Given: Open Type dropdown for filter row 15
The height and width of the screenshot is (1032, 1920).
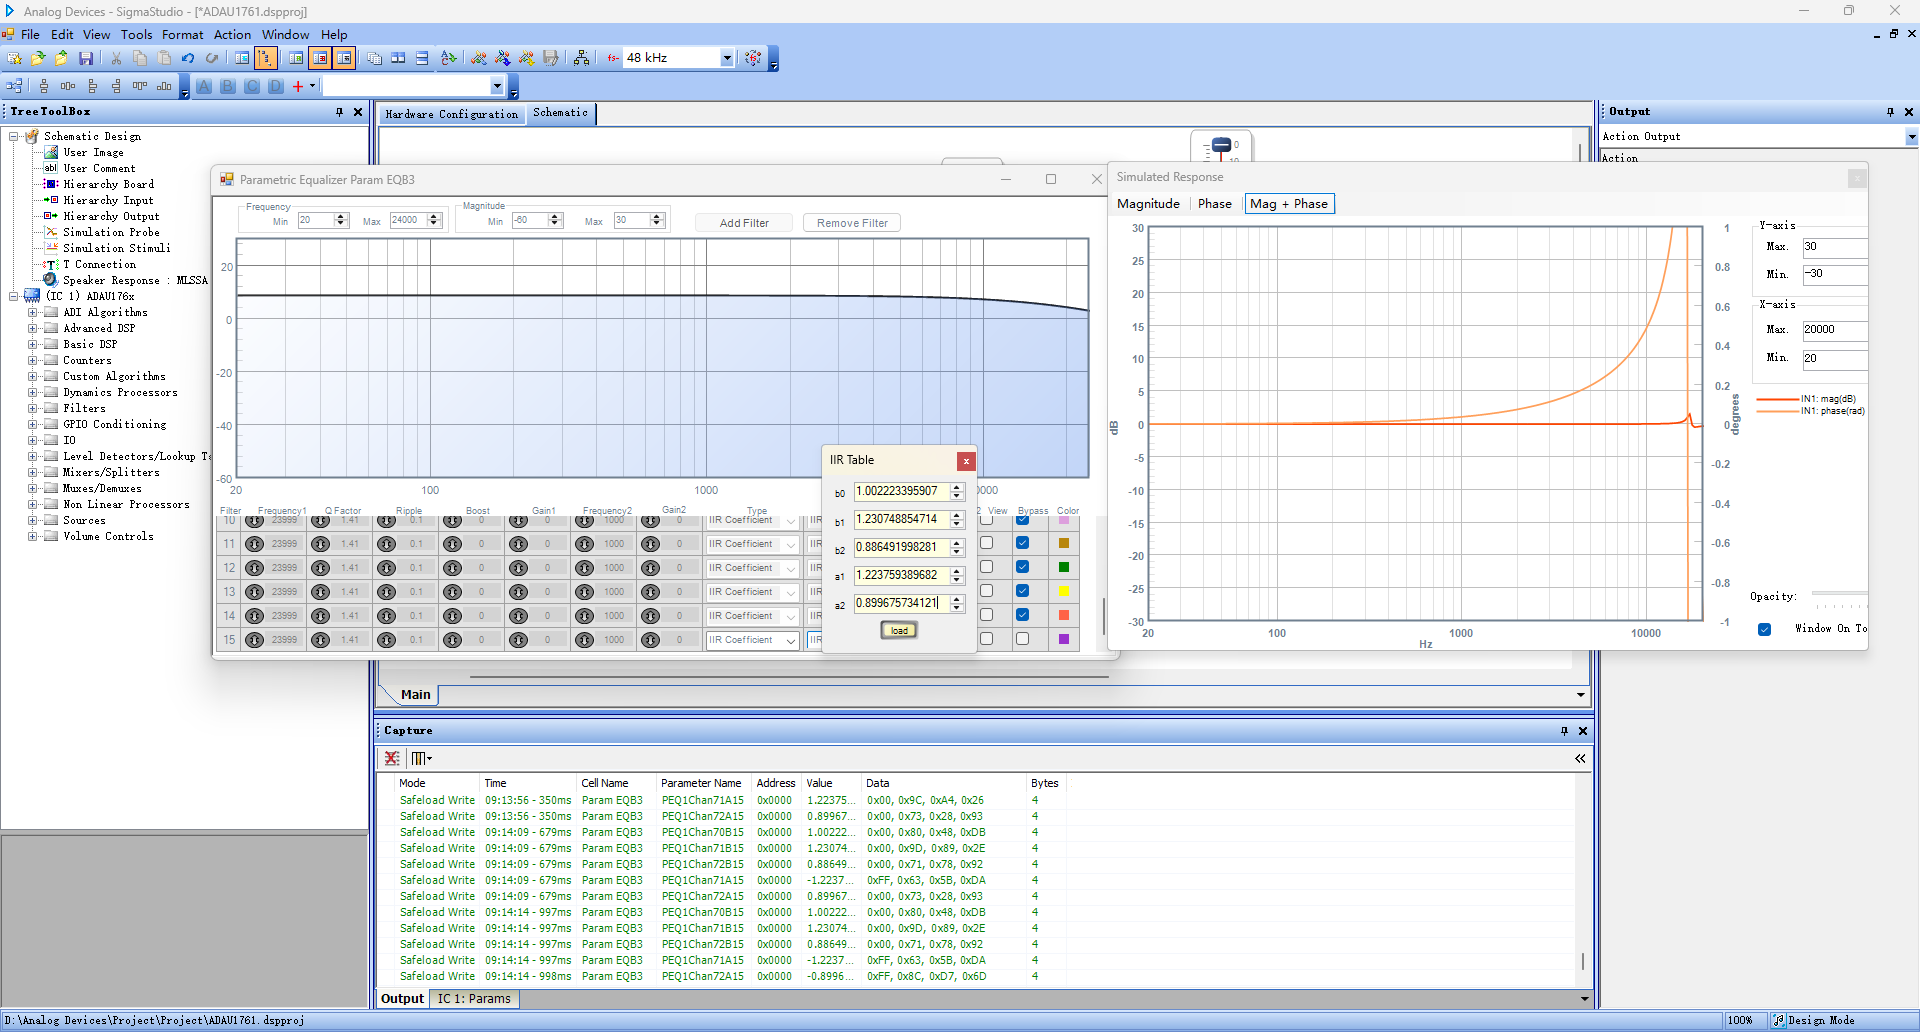Looking at the screenshot, I should pos(791,640).
